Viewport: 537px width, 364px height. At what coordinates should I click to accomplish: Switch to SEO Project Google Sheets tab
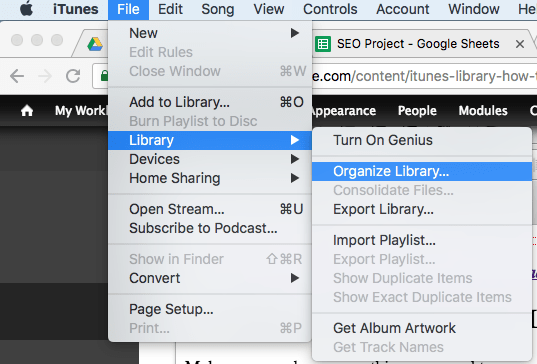(x=418, y=44)
